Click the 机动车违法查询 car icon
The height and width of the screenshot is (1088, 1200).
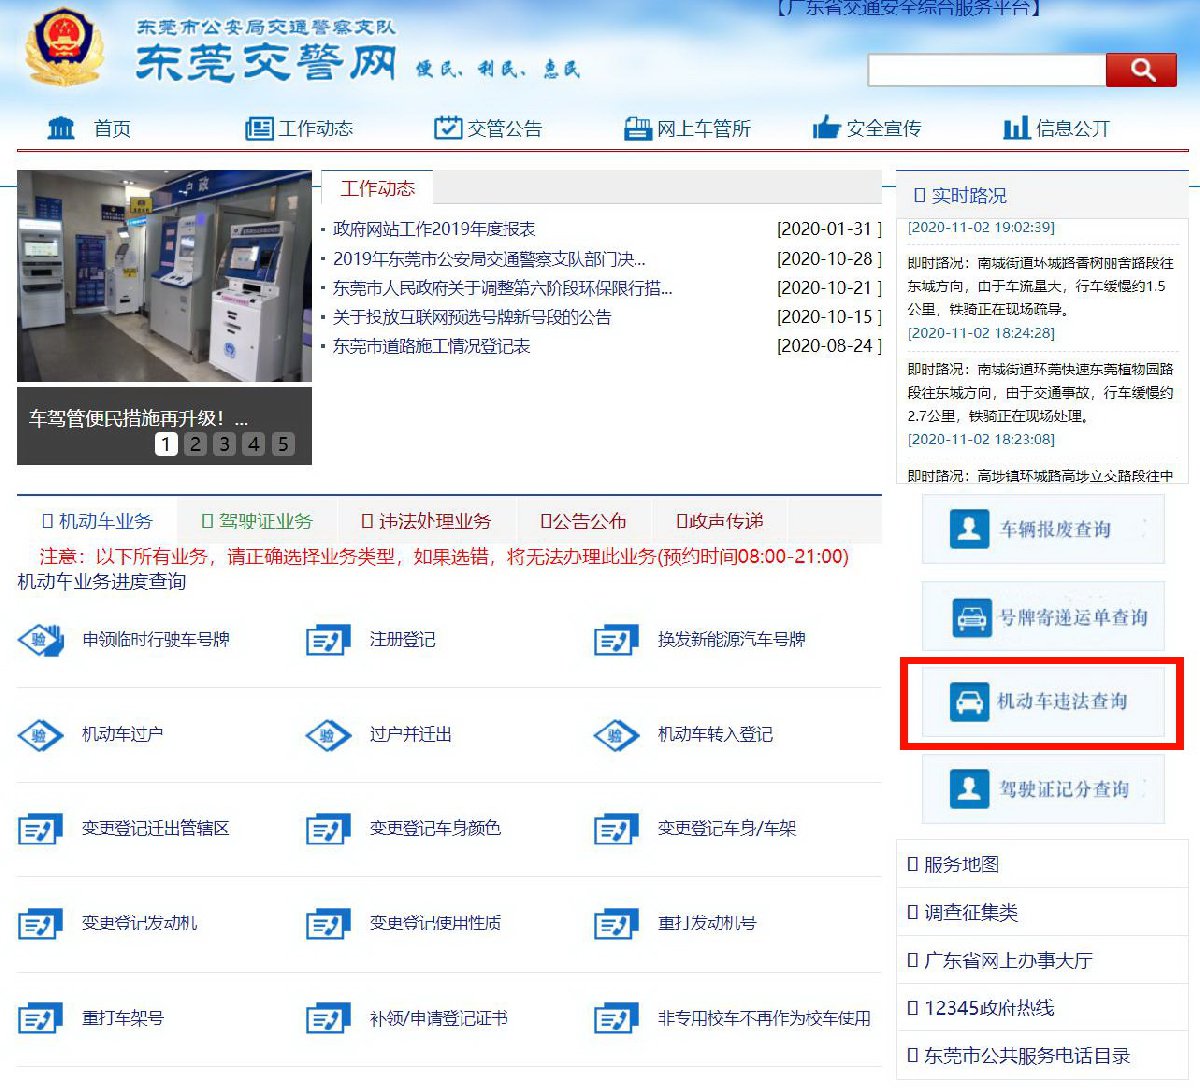(x=968, y=702)
